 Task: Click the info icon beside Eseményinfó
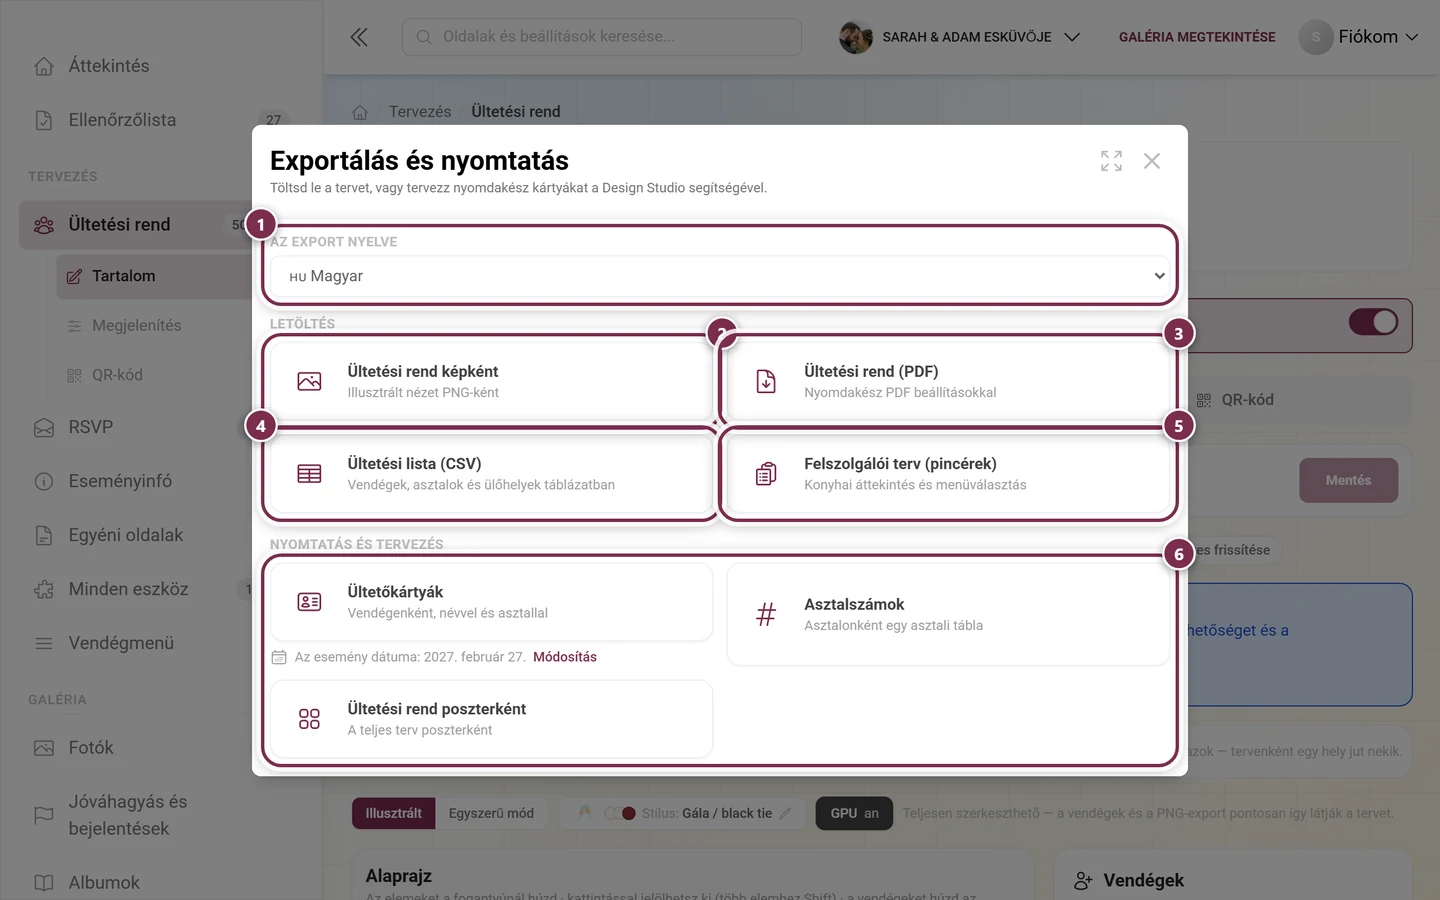coord(44,481)
